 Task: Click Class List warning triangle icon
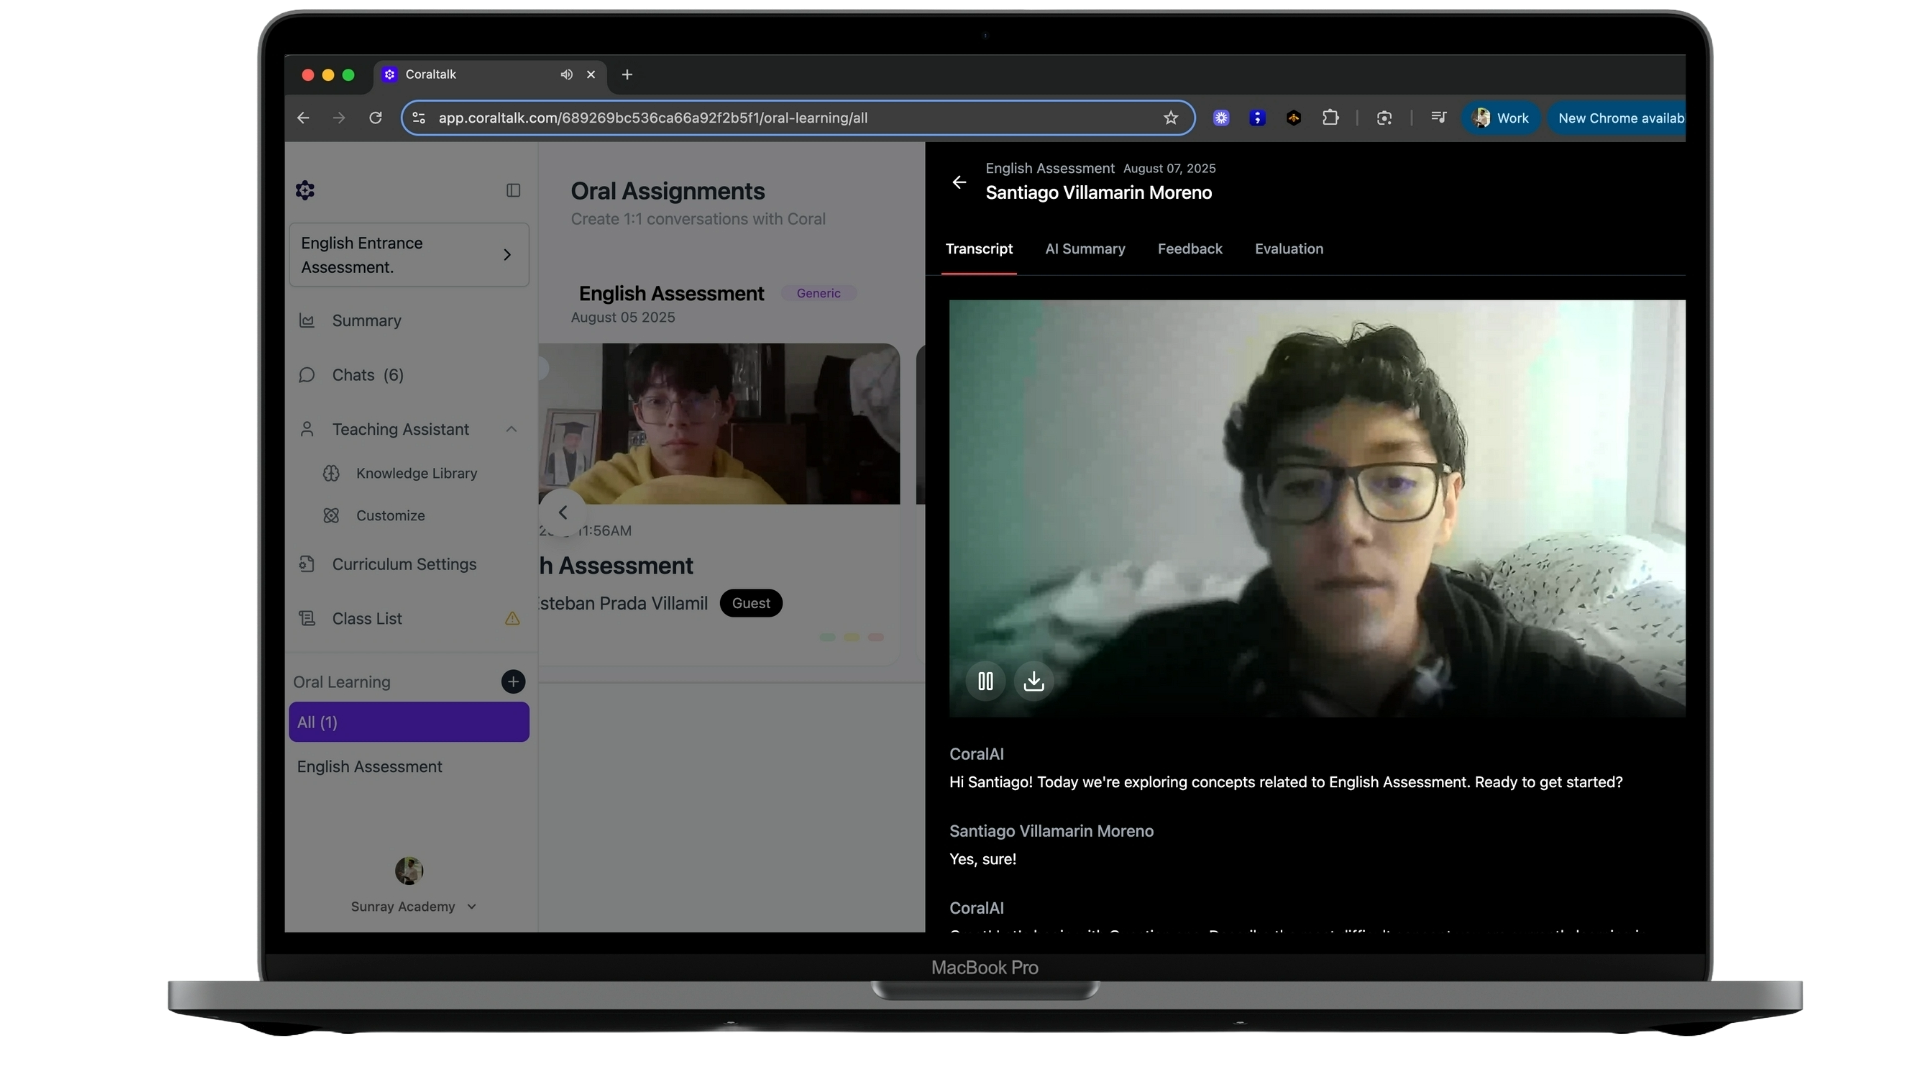(512, 619)
